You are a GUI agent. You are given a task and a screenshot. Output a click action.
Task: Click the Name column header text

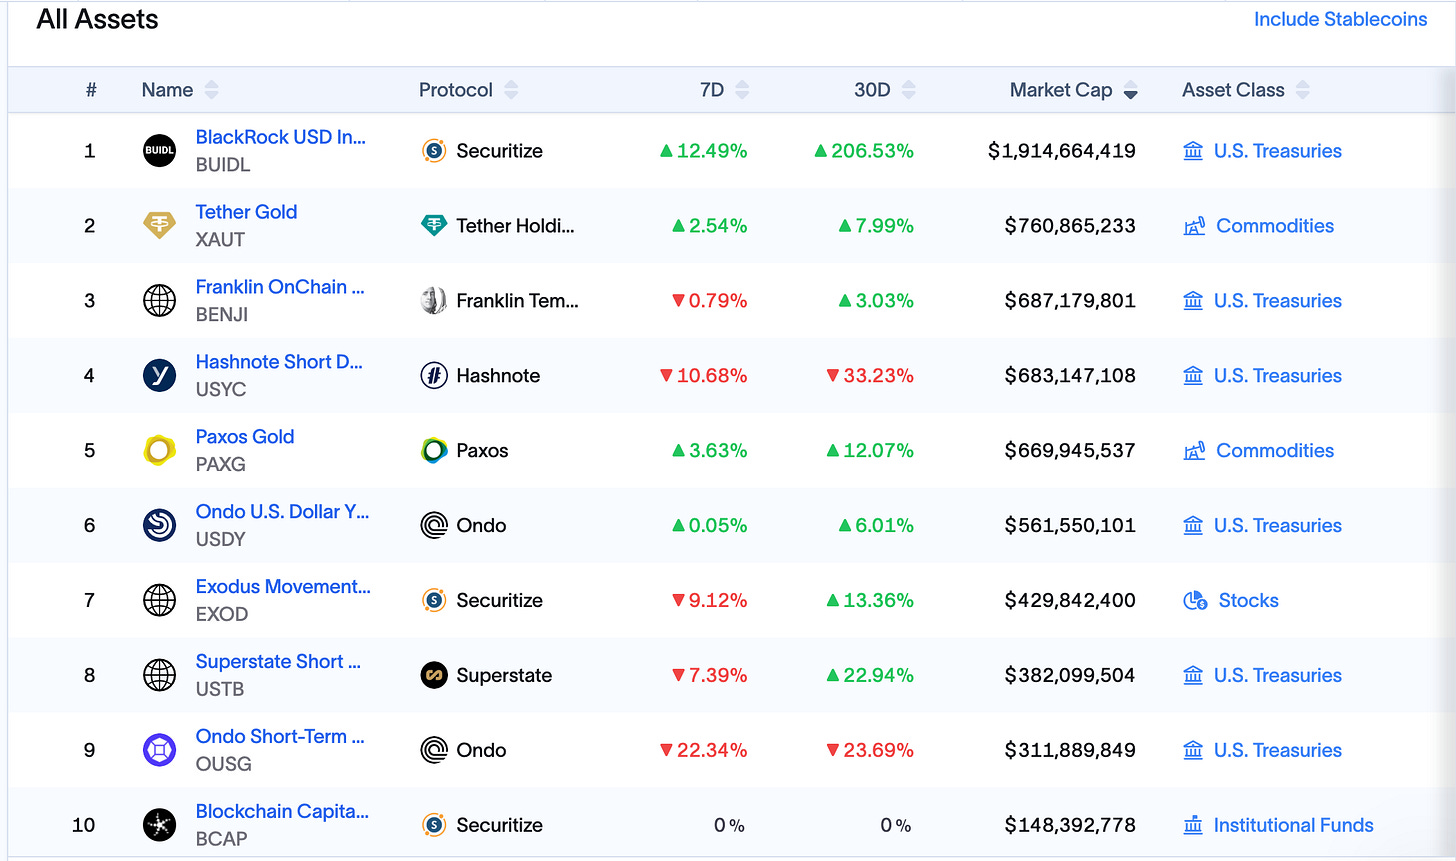tap(167, 90)
